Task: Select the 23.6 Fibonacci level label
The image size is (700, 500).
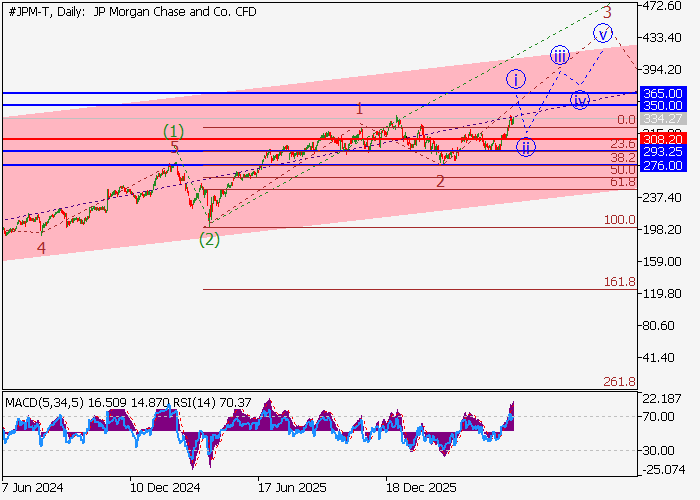Action: pos(623,144)
